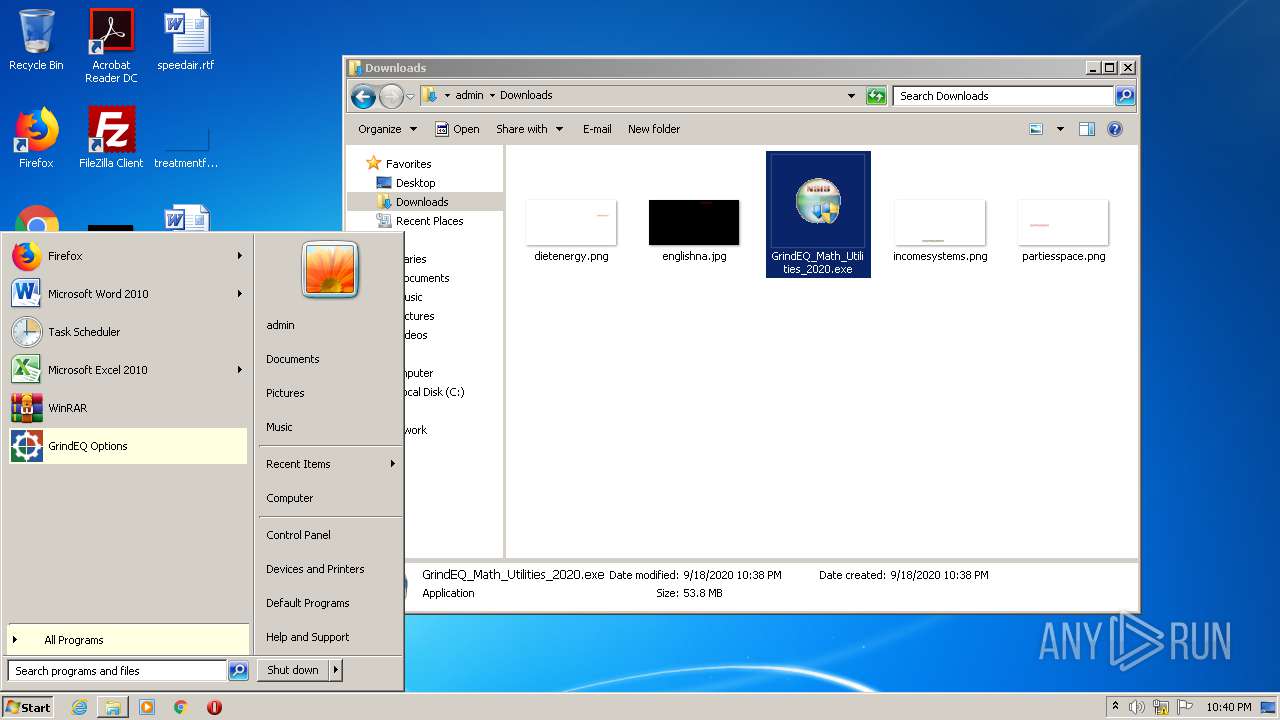
Task: Open Task Scheduler from Start menu
Action: (x=127, y=332)
